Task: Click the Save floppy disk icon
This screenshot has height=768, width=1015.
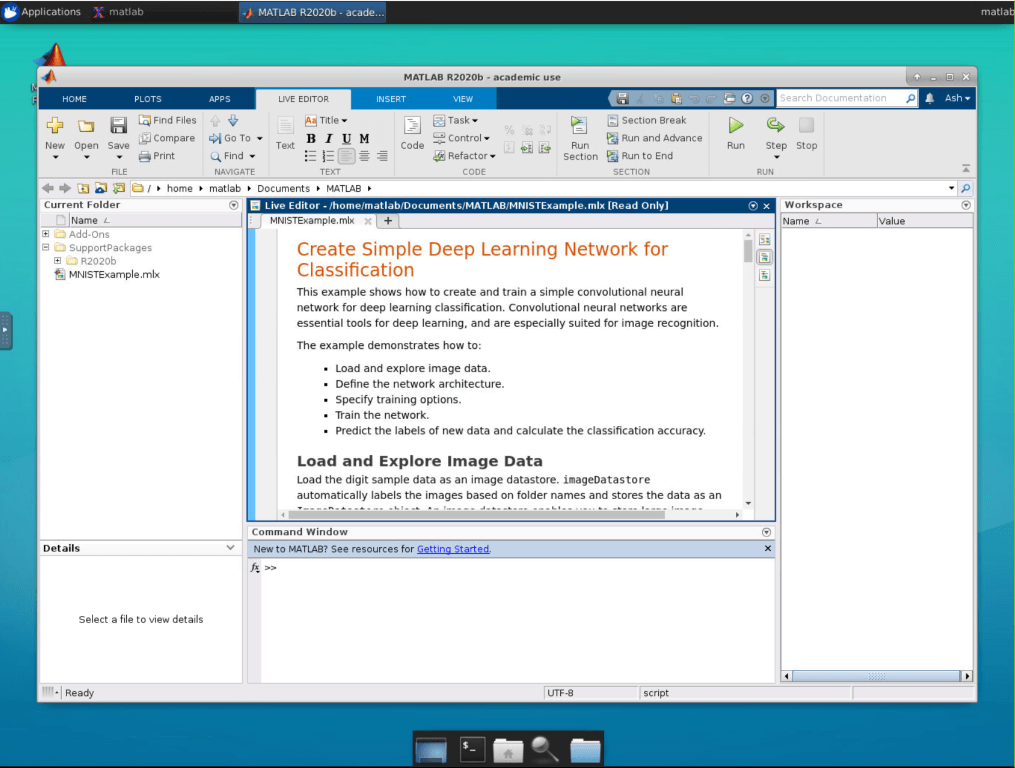Action: 118,126
